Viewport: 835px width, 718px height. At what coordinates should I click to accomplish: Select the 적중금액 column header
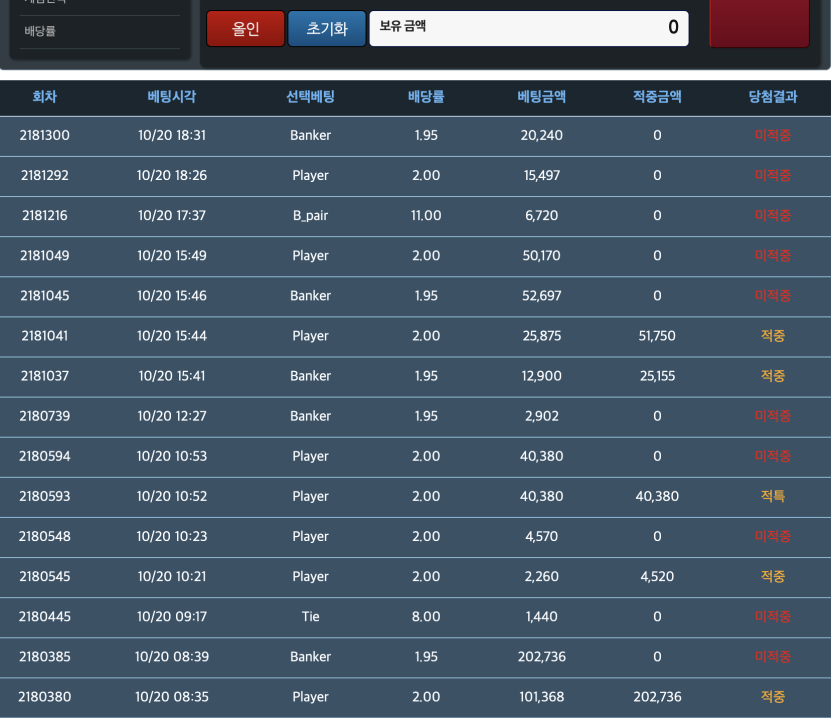click(x=657, y=97)
